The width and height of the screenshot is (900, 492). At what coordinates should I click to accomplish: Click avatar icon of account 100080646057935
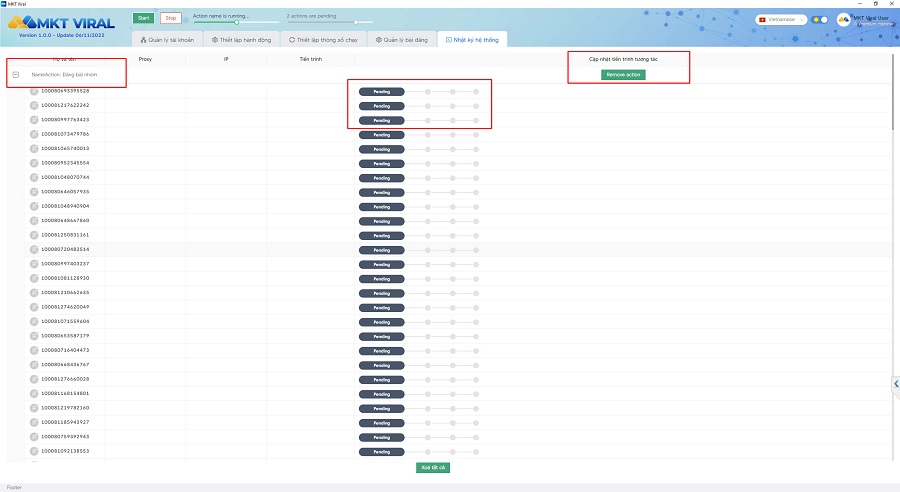[34, 192]
